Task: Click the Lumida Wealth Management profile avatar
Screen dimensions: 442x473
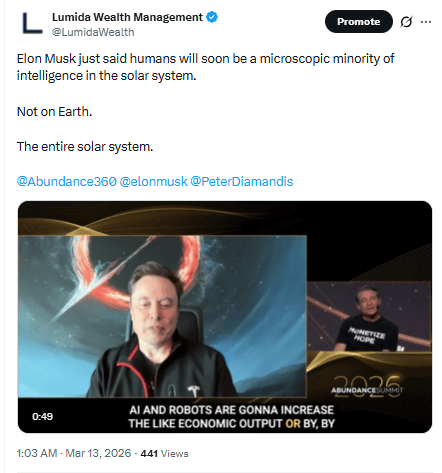Action: coord(32,23)
